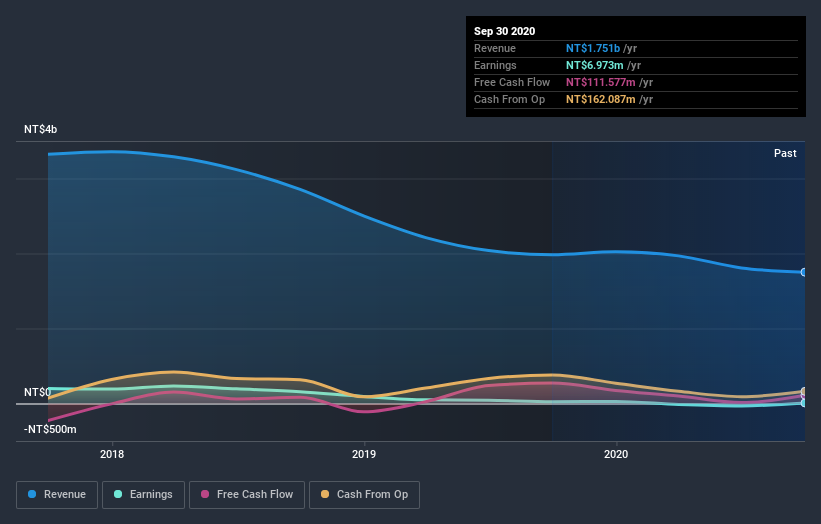Viewport: 821px width, 524px height.
Task: Click the Revenue row label in tooltip
Action: point(495,48)
